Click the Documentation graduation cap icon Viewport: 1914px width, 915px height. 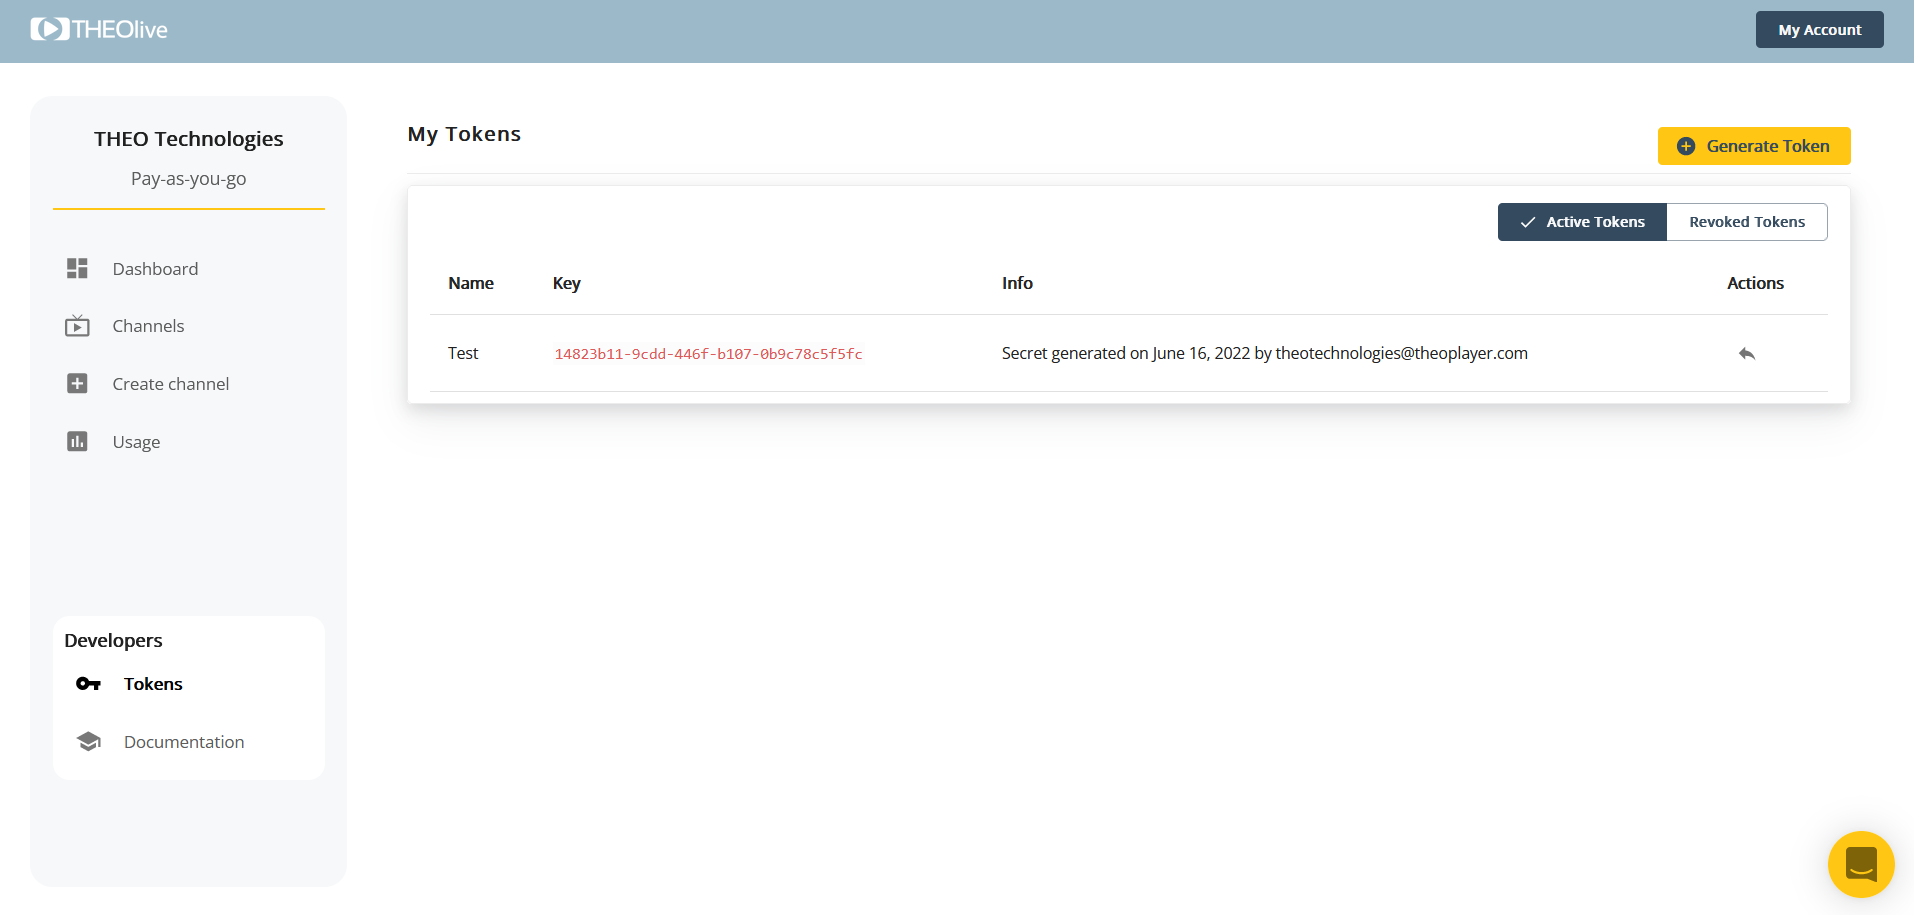[88, 742]
